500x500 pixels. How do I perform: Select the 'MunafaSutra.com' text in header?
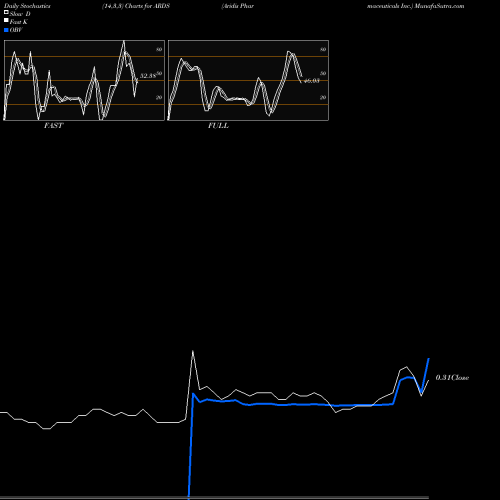click(x=439, y=6)
